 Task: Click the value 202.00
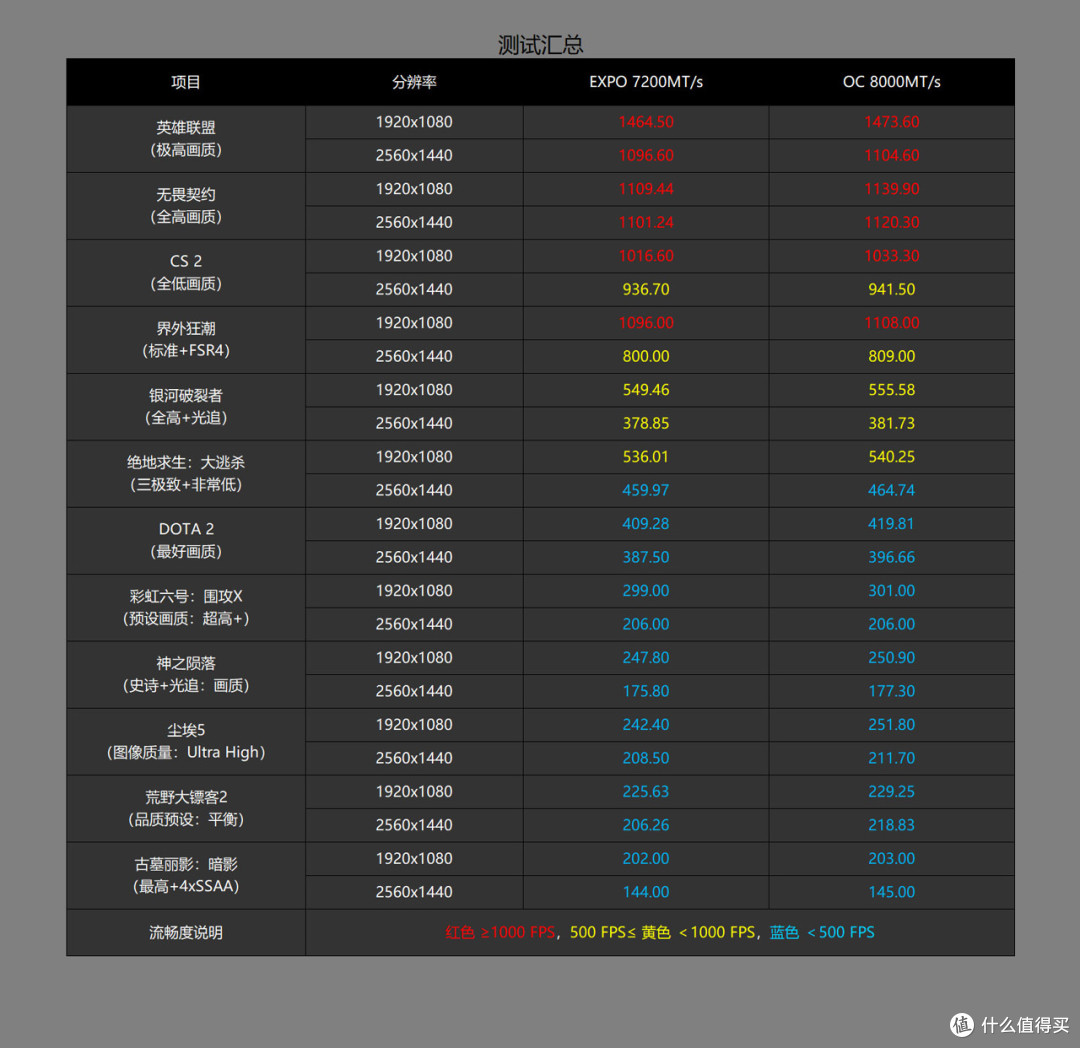coord(645,859)
